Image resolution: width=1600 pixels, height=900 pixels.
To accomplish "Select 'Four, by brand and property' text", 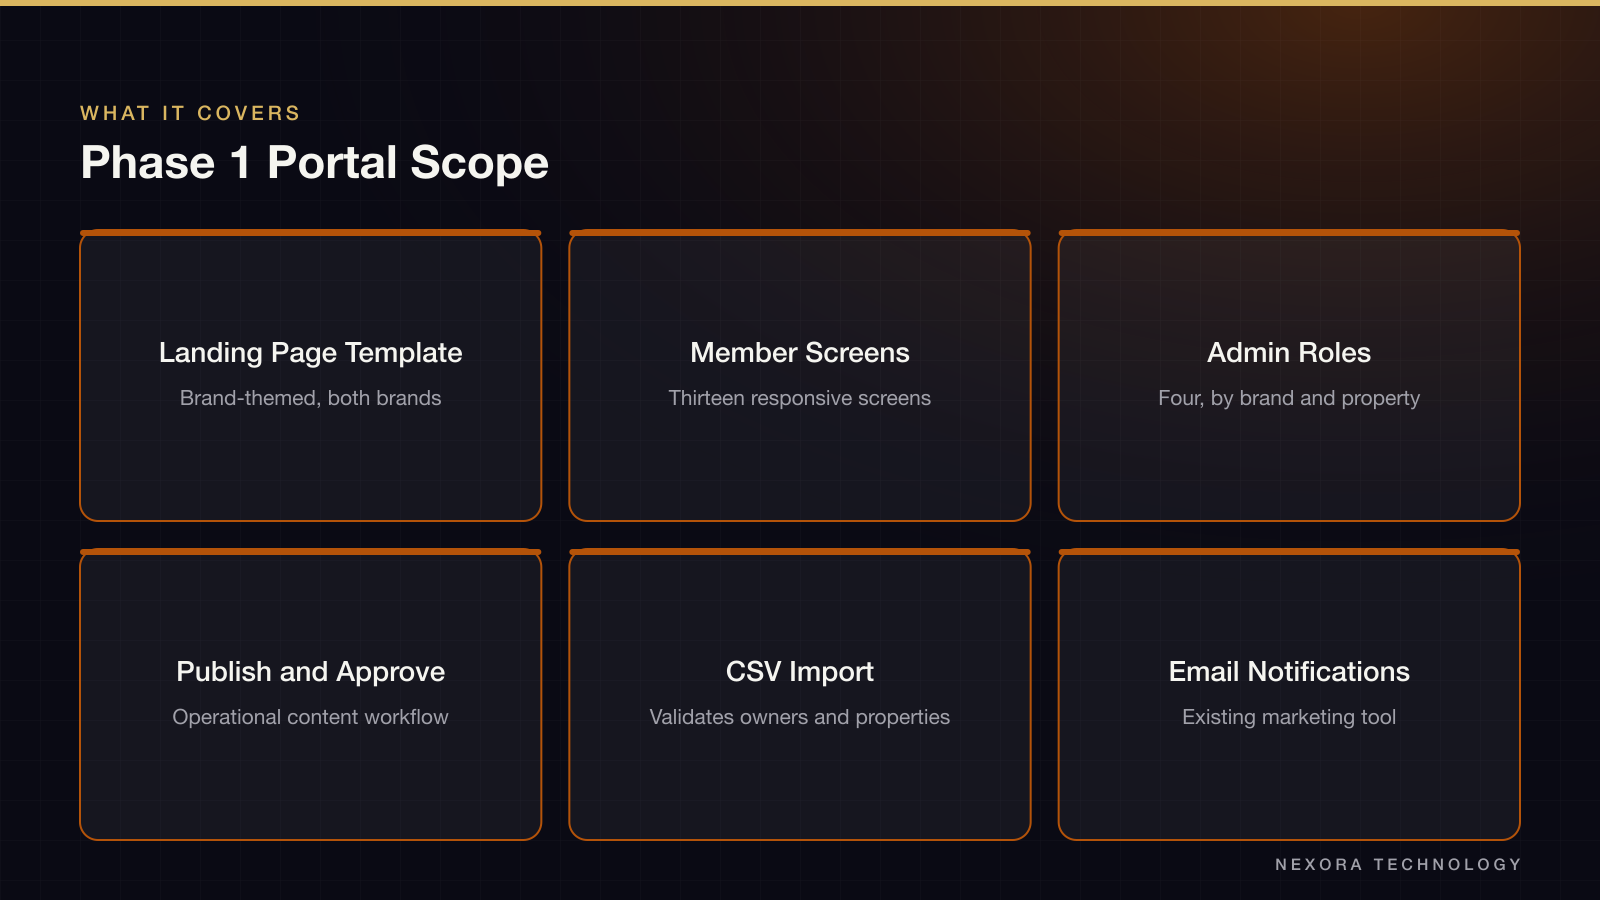I will [x=1289, y=398].
